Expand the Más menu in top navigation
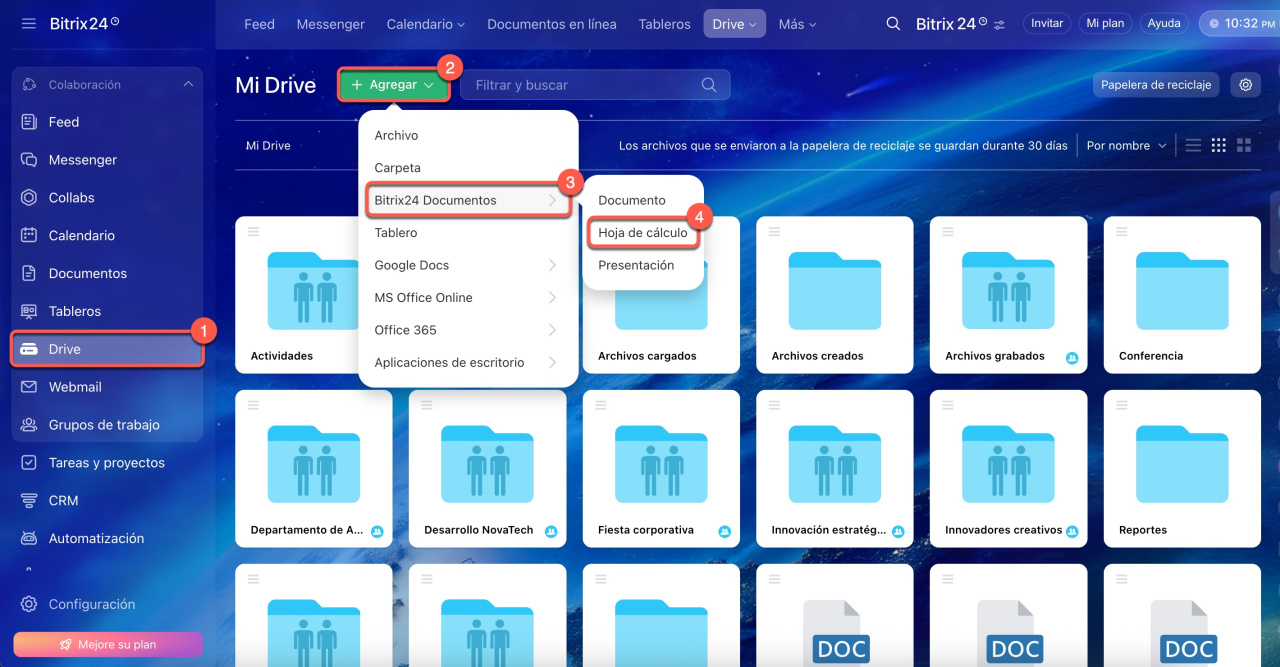This screenshot has width=1280, height=667. [797, 24]
